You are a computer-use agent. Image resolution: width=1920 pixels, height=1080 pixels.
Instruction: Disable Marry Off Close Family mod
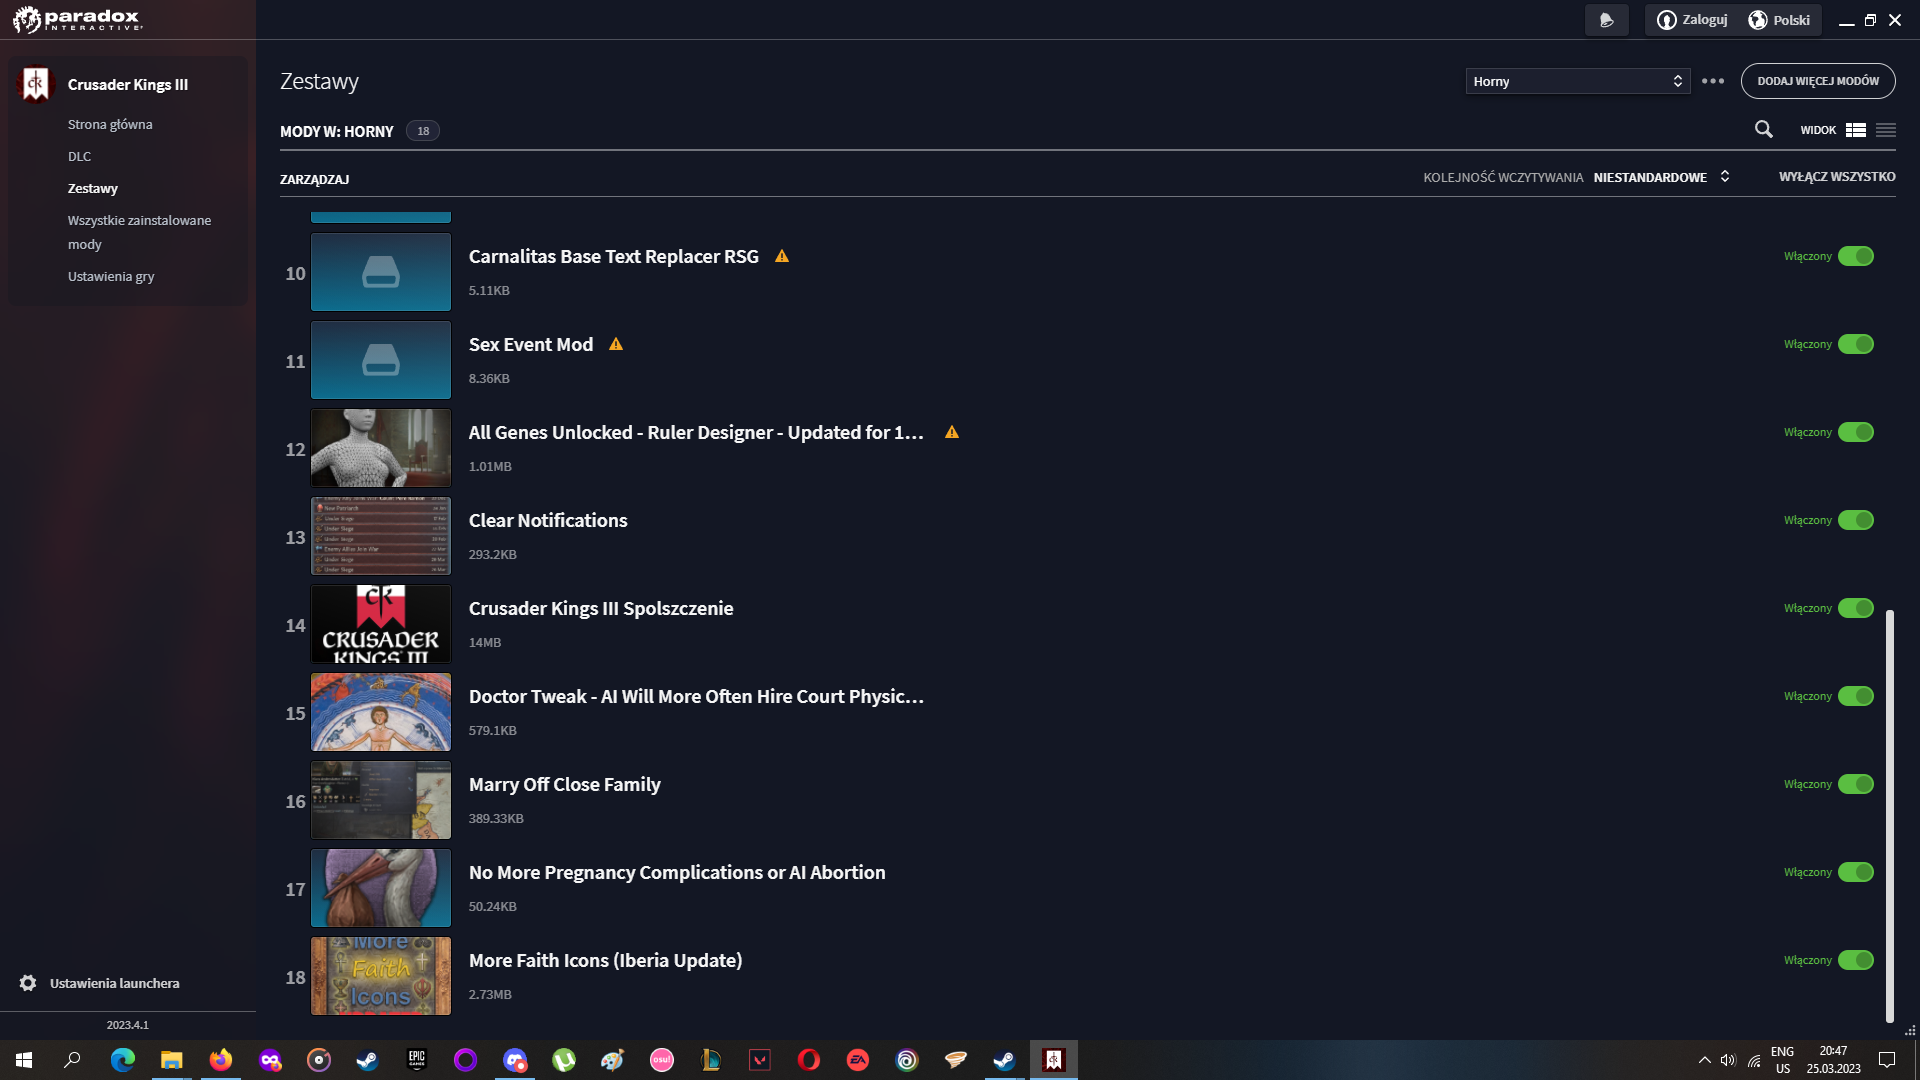coord(1856,784)
